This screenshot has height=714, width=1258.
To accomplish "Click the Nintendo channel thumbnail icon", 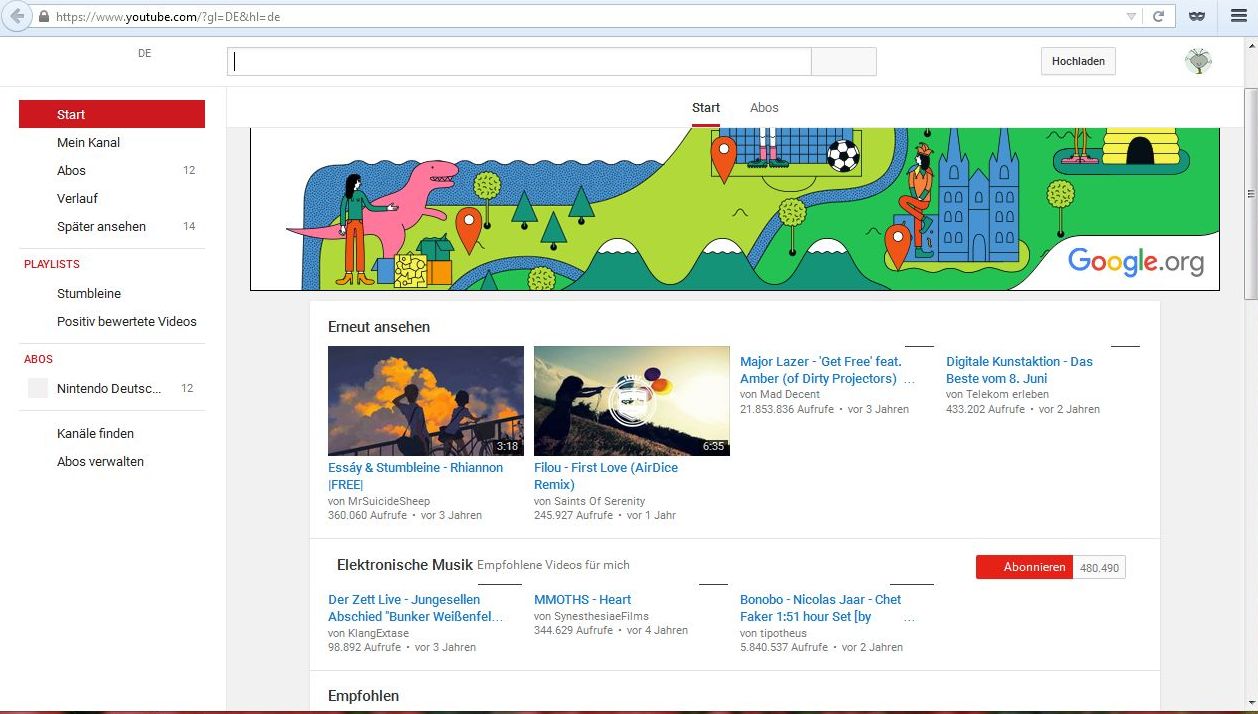I will [x=38, y=388].
